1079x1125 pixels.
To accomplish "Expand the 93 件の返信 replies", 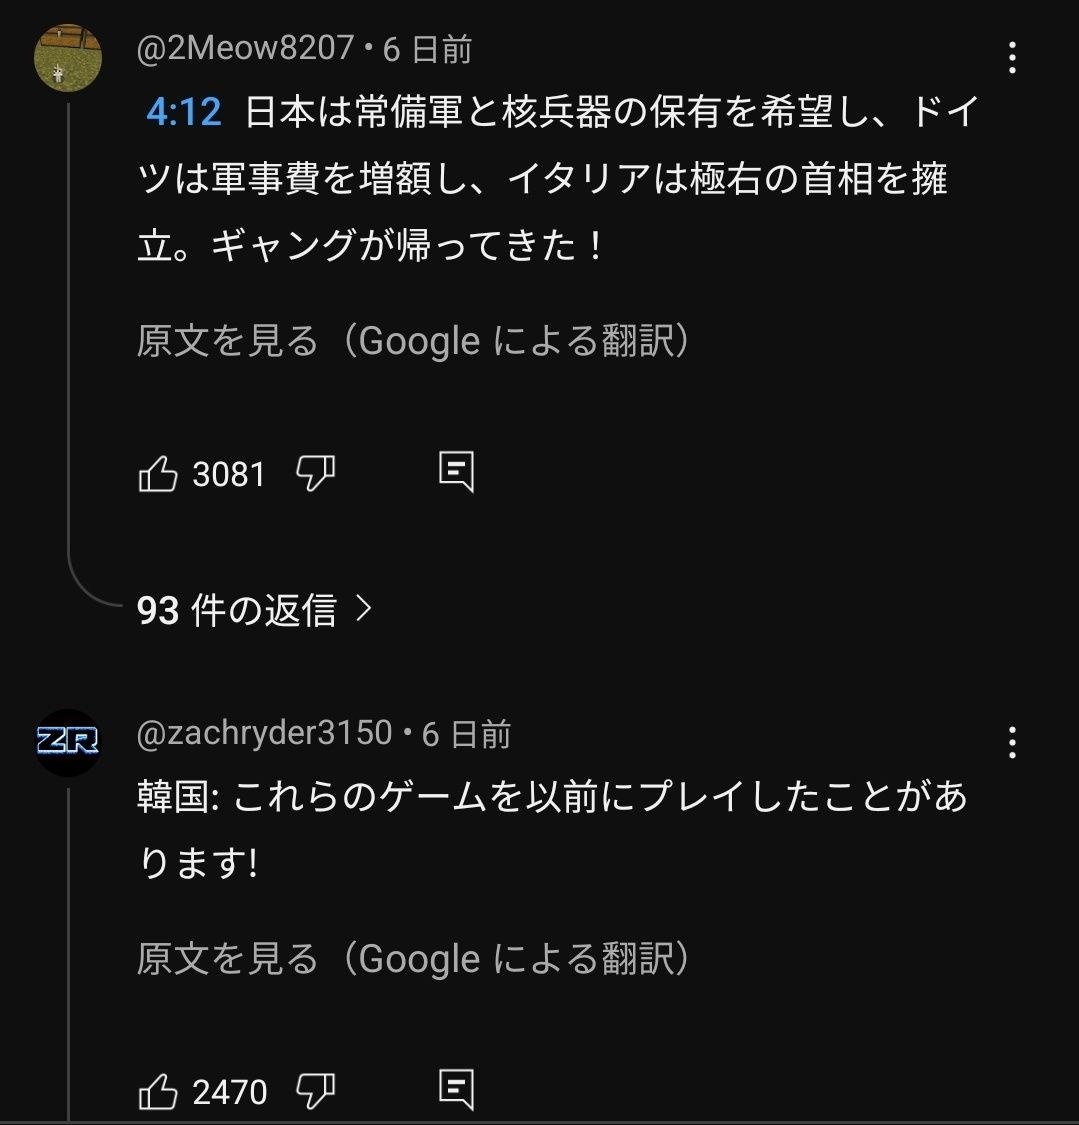I will [237, 610].
